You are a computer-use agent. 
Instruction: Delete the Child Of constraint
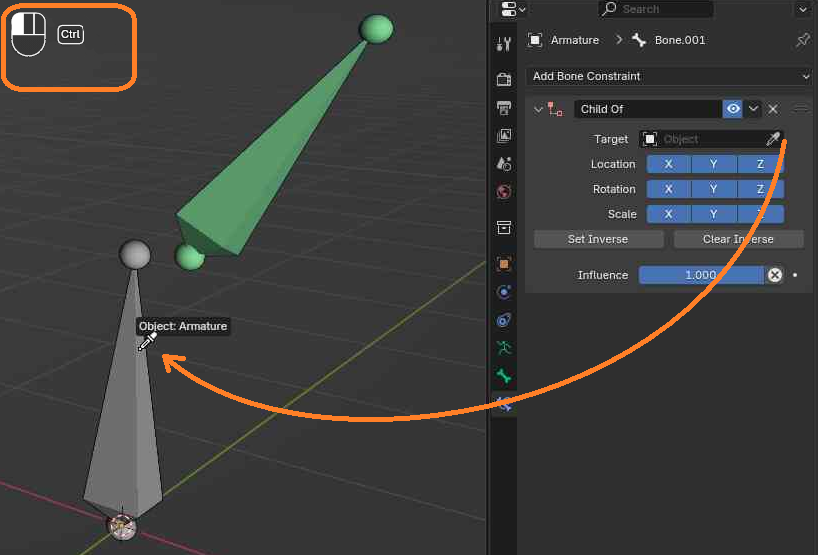(773, 109)
